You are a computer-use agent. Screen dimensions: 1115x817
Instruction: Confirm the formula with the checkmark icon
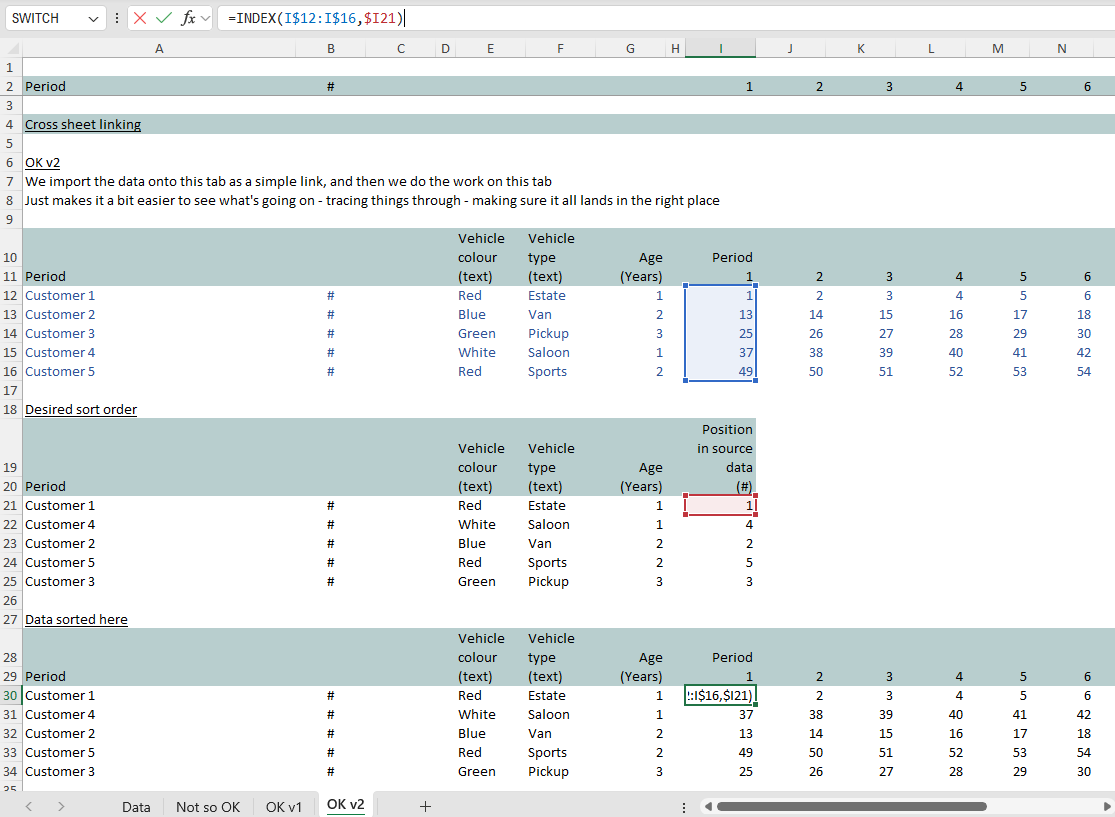click(x=164, y=18)
